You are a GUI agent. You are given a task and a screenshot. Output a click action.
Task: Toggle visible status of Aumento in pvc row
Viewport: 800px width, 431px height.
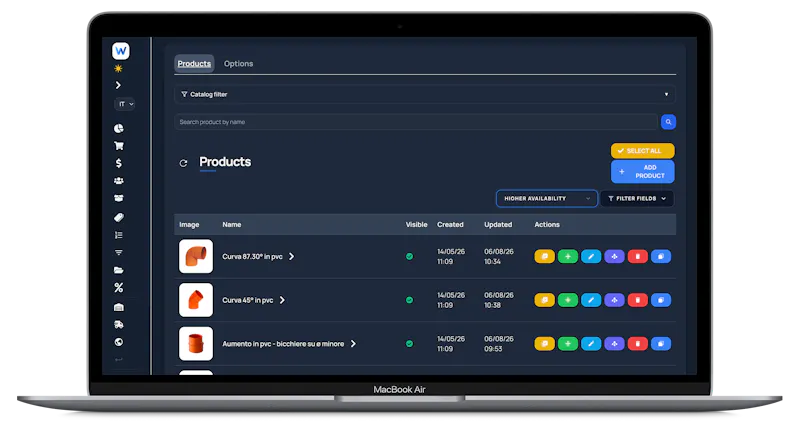click(409, 344)
